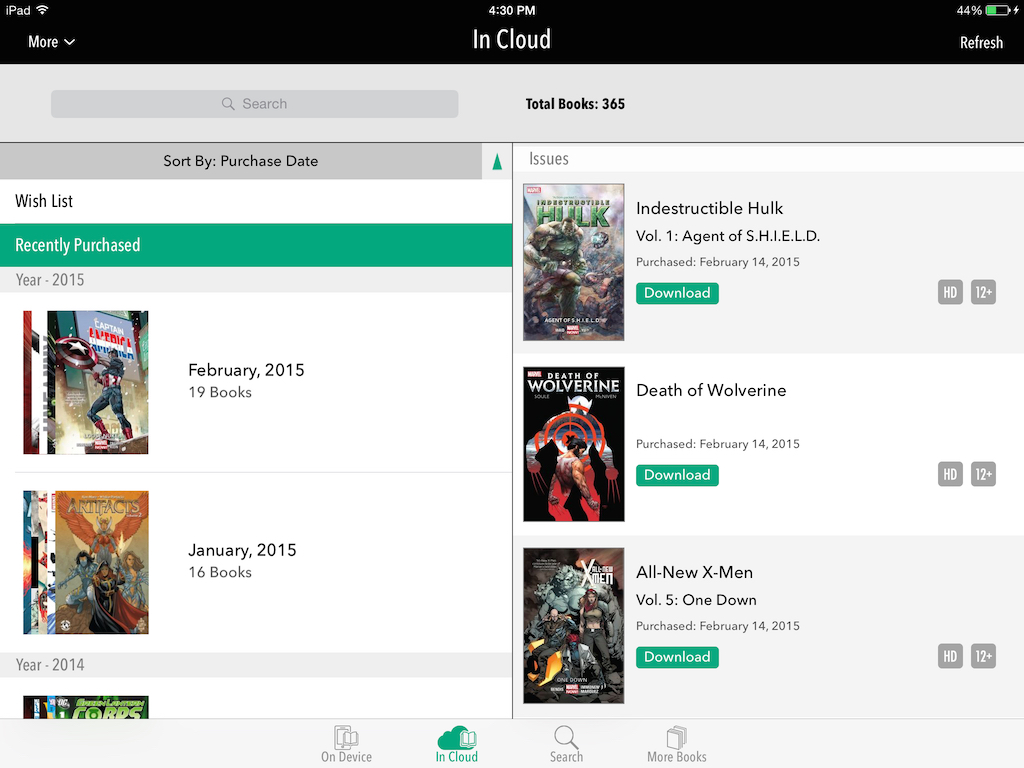Screen dimensions: 1024x768
Task: Switch to the In Cloud tab
Action: click(x=457, y=744)
